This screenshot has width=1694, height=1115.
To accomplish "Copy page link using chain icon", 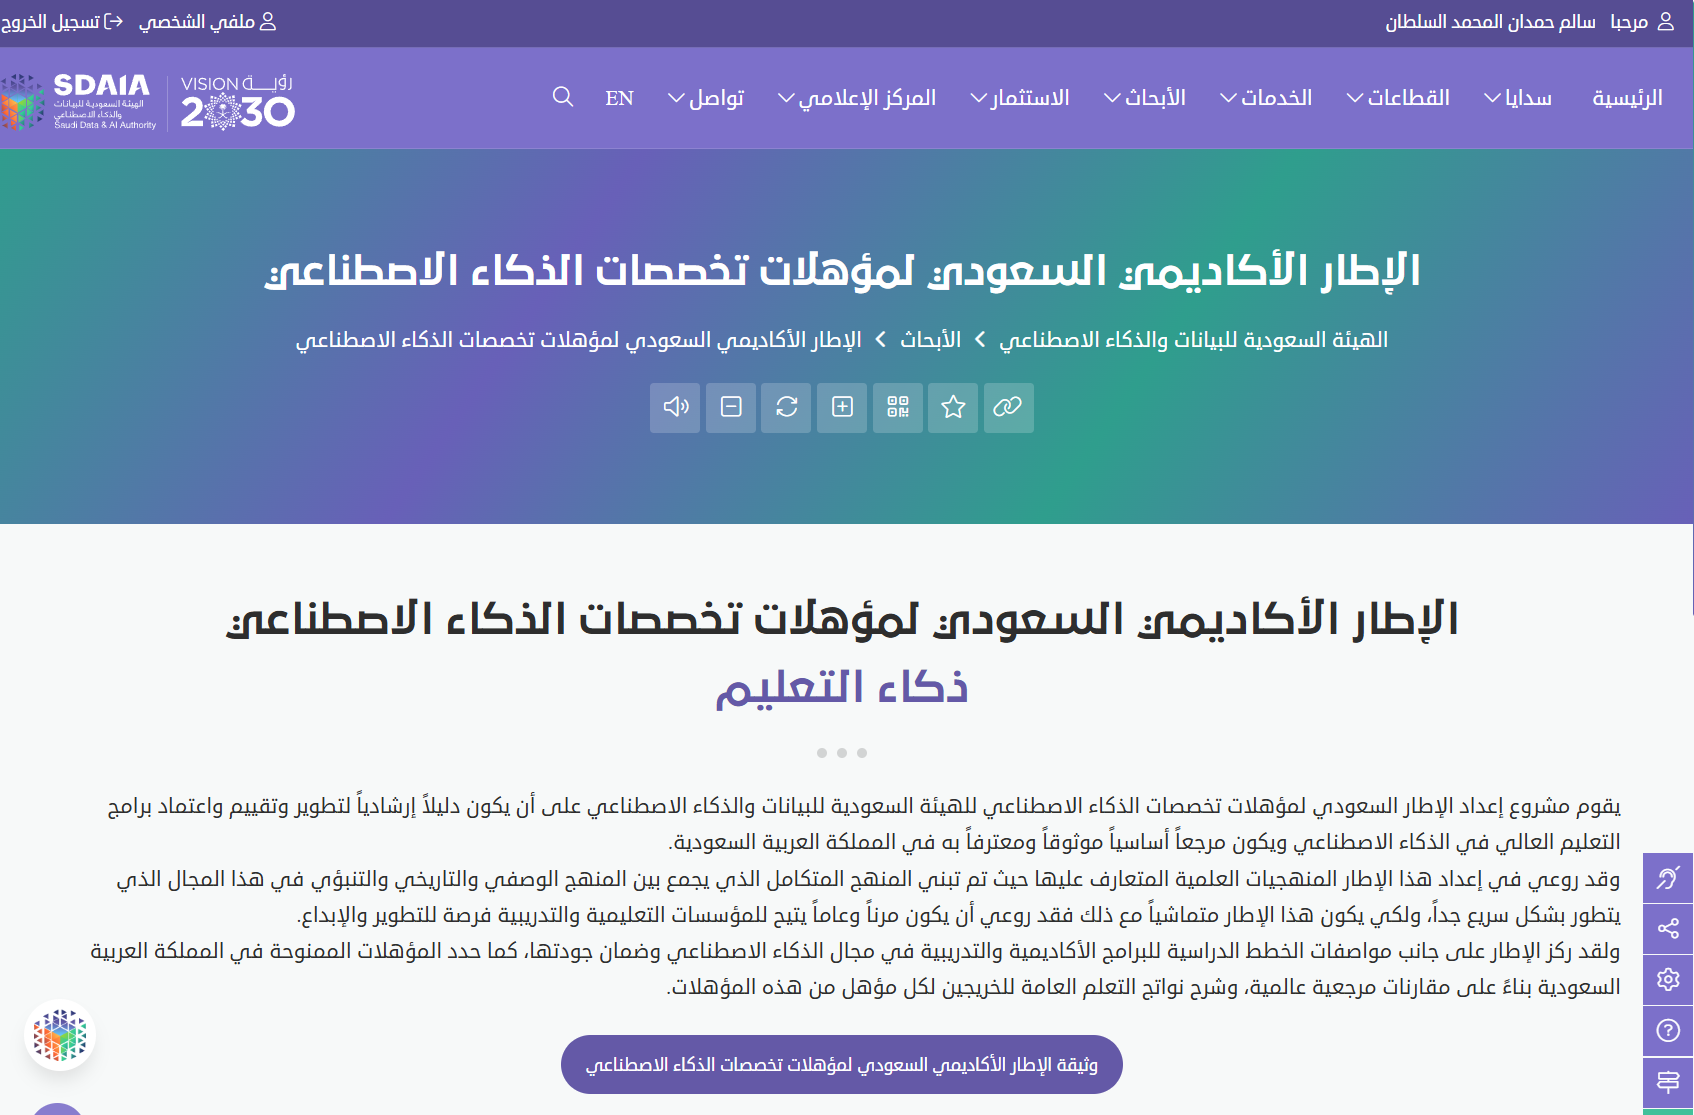I will pos(1008,407).
